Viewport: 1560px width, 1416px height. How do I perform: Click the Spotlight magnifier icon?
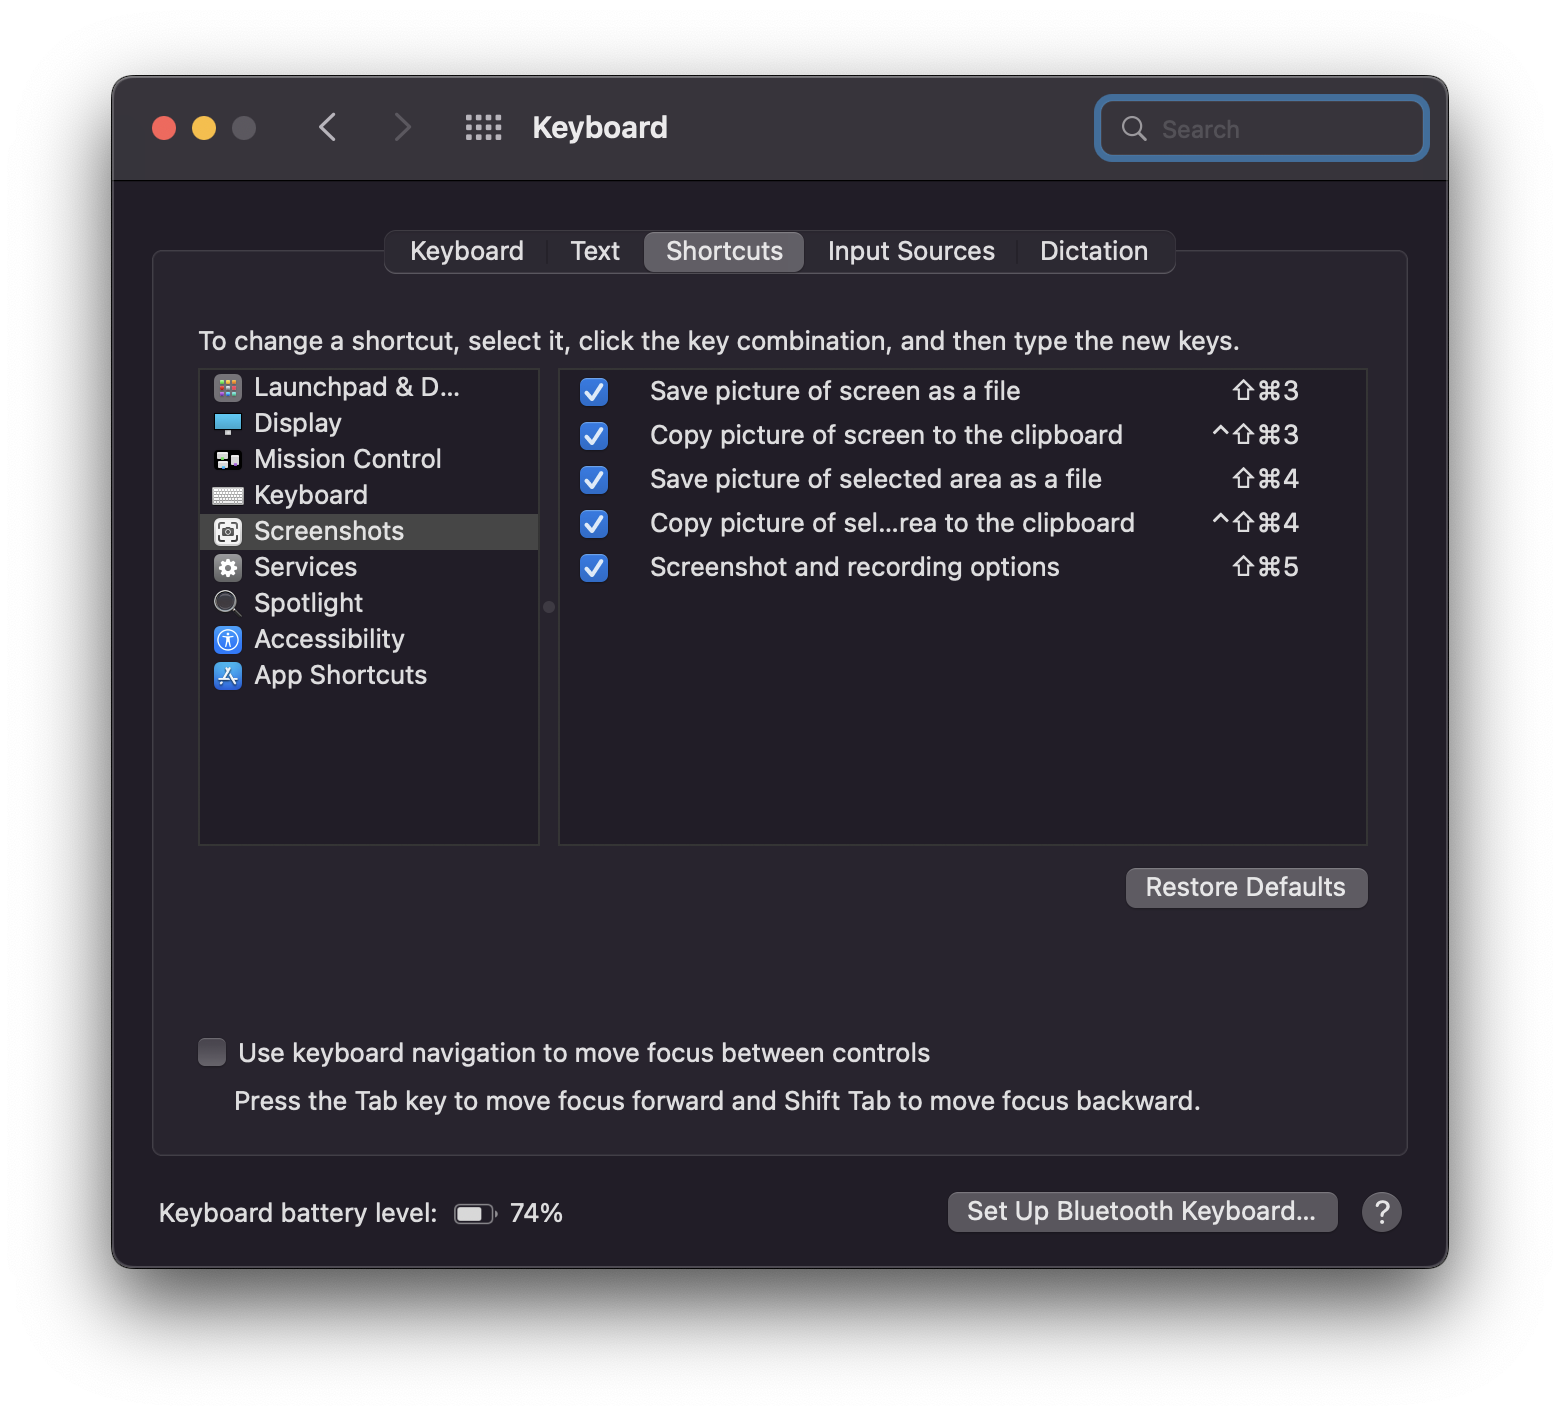click(x=228, y=603)
